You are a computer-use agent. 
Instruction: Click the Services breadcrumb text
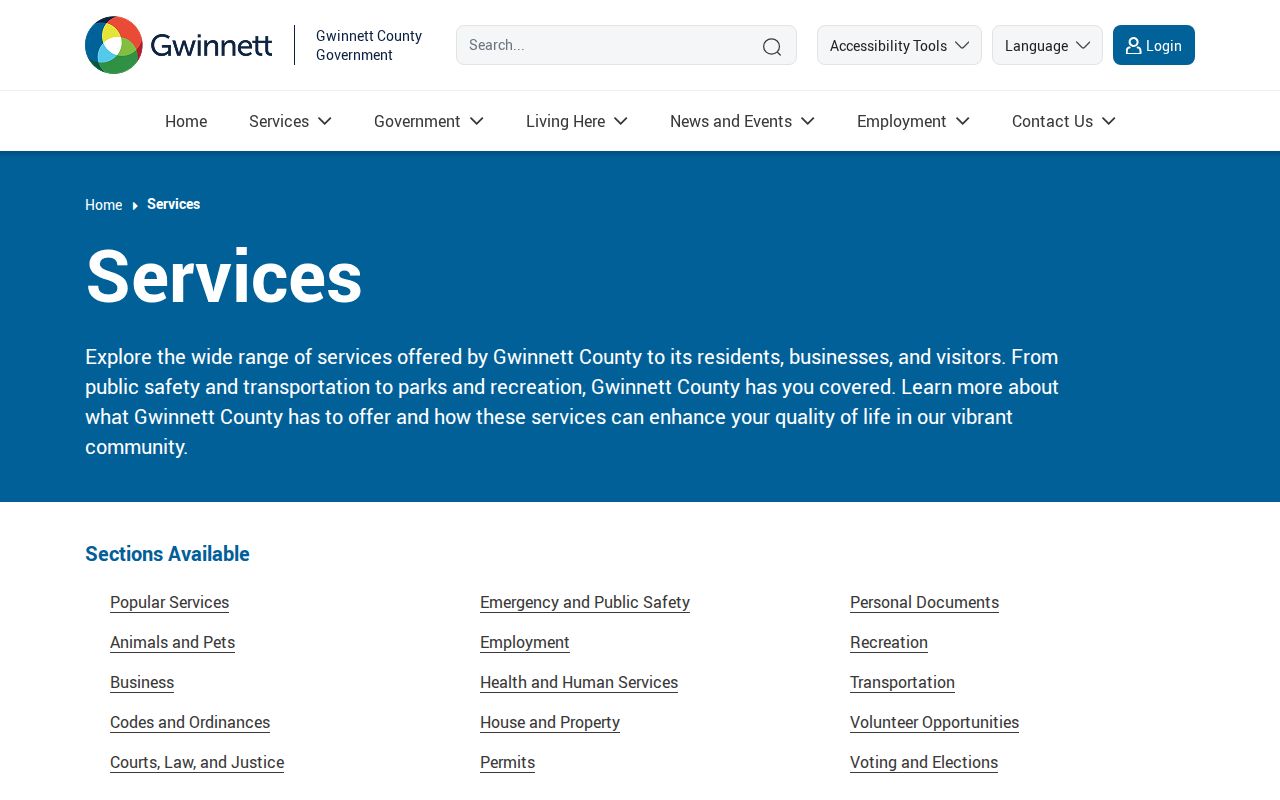pyautogui.click(x=174, y=204)
